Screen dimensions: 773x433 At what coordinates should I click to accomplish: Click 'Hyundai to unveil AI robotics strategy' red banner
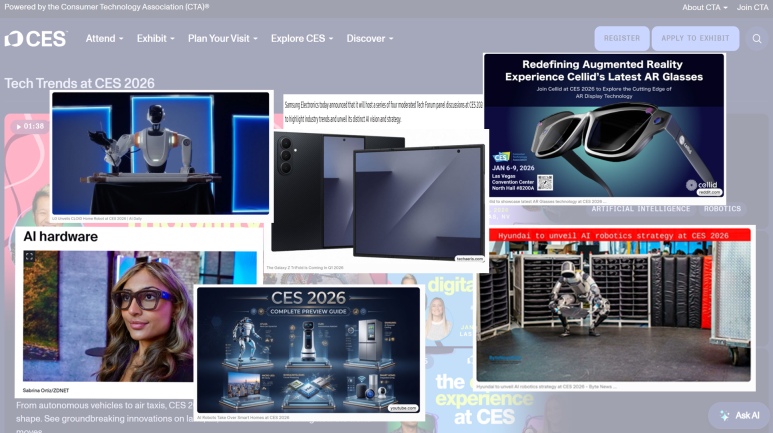point(613,236)
